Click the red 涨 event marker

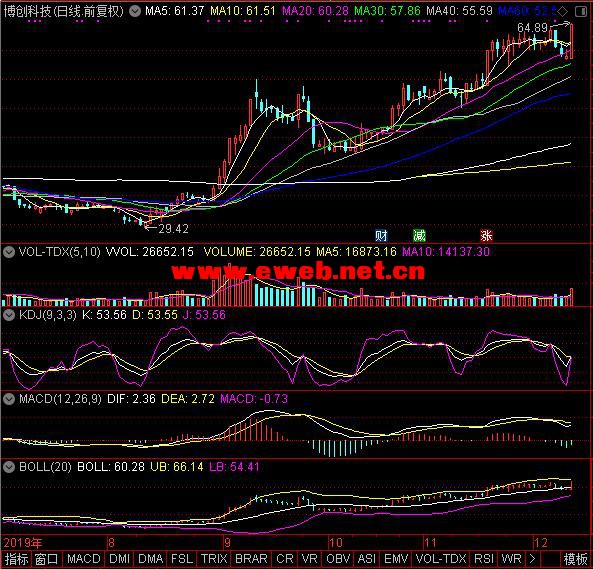tap(486, 236)
